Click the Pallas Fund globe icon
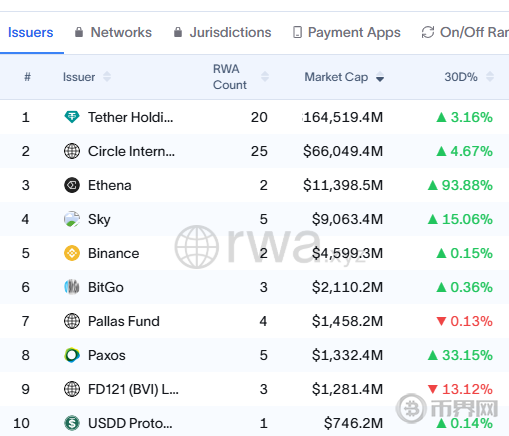 [72, 321]
